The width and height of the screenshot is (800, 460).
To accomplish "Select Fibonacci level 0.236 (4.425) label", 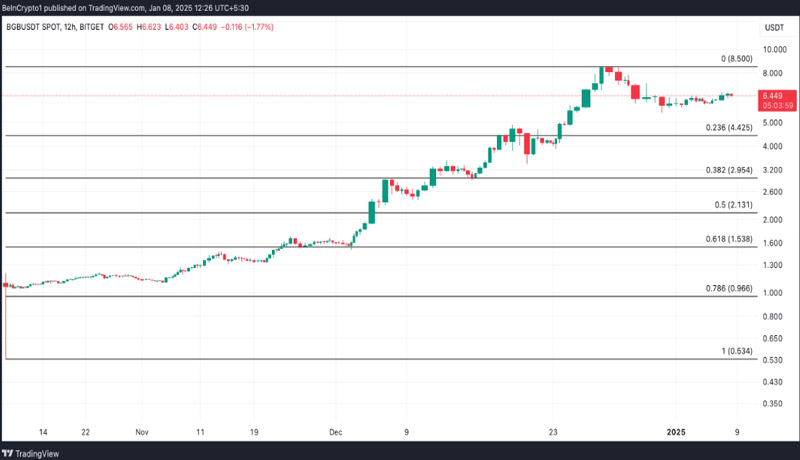I will (x=729, y=127).
